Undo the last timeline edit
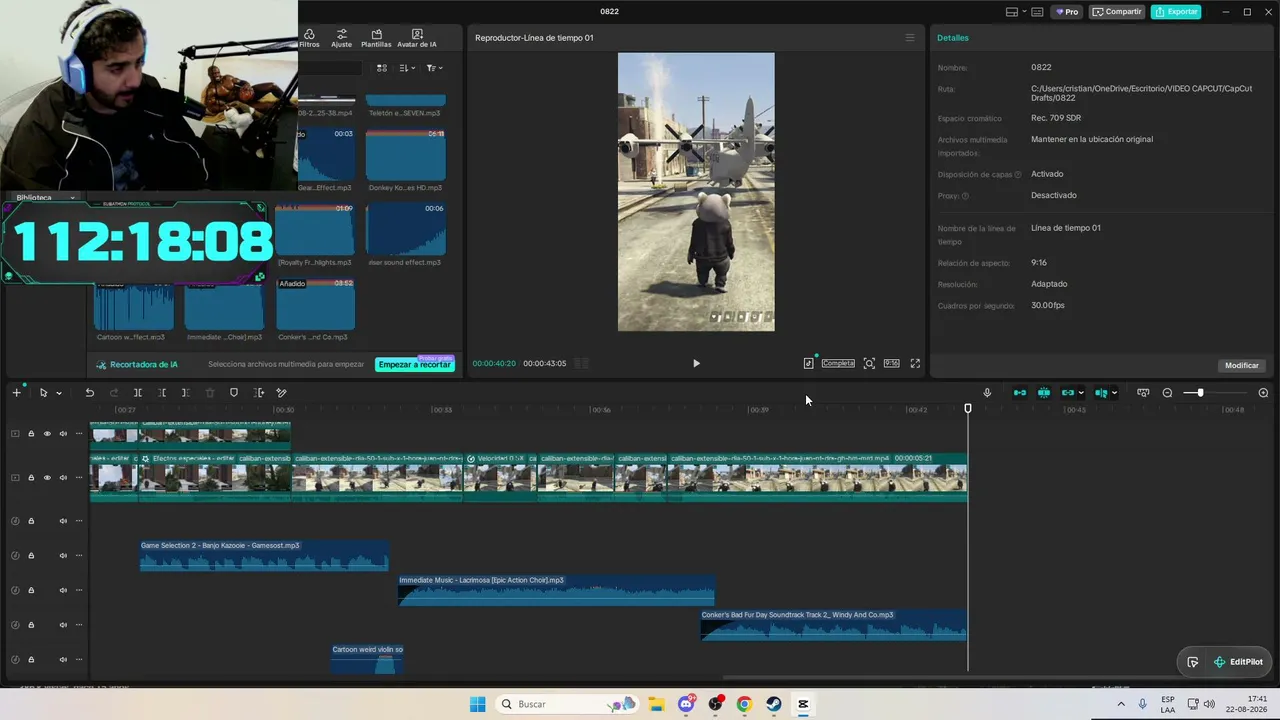1280x720 pixels. [89, 393]
